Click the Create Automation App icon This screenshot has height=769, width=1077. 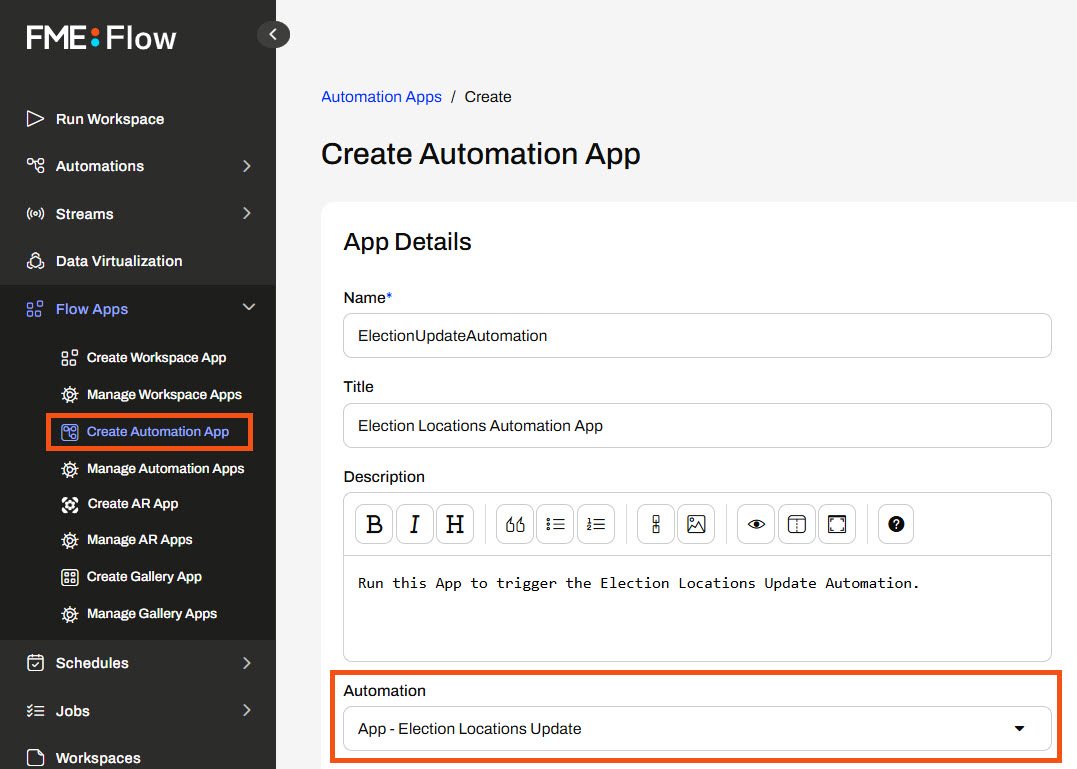click(x=69, y=432)
